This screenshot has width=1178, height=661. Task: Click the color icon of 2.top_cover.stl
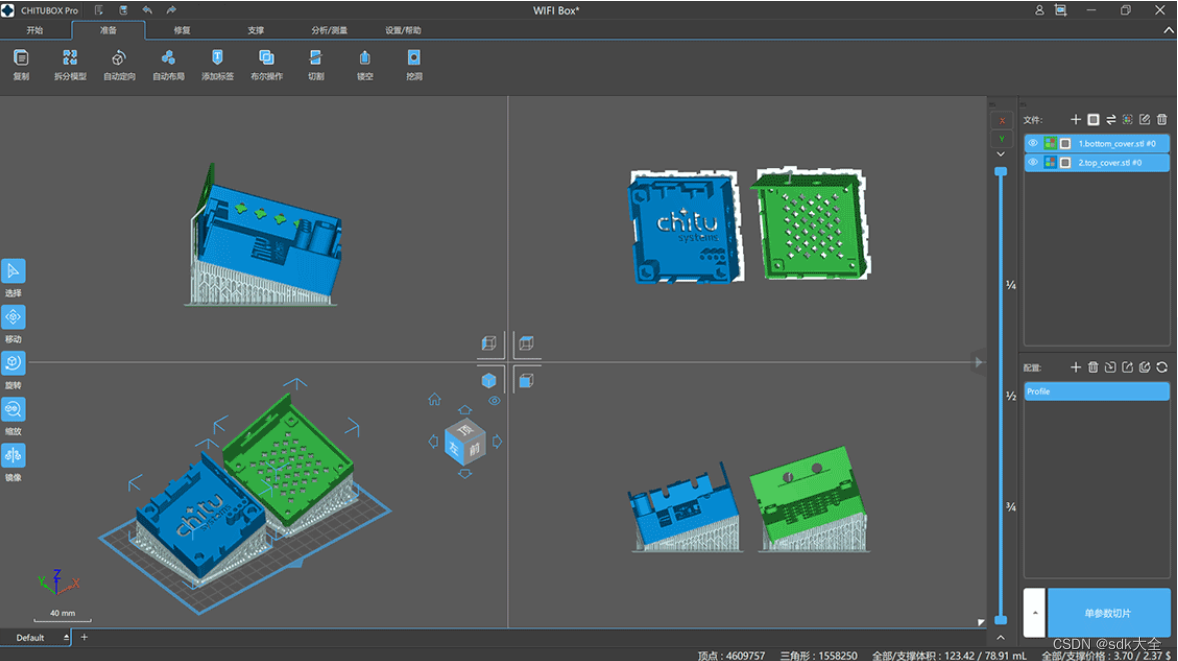[1050, 162]
